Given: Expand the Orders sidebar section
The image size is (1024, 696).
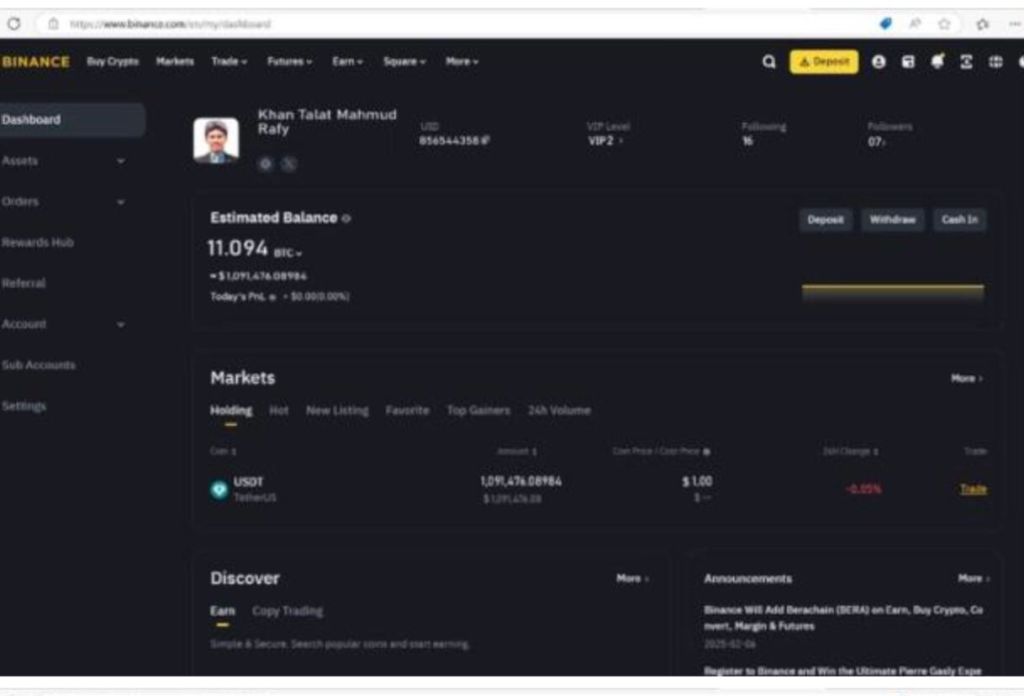Looking at the screenshot, I should [x=121, y=202].
